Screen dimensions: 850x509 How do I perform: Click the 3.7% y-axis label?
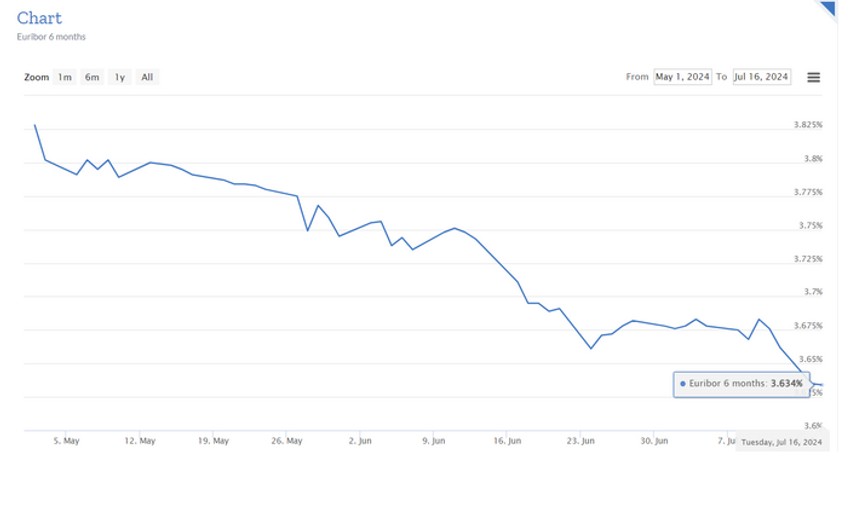(x=812, y=292)
